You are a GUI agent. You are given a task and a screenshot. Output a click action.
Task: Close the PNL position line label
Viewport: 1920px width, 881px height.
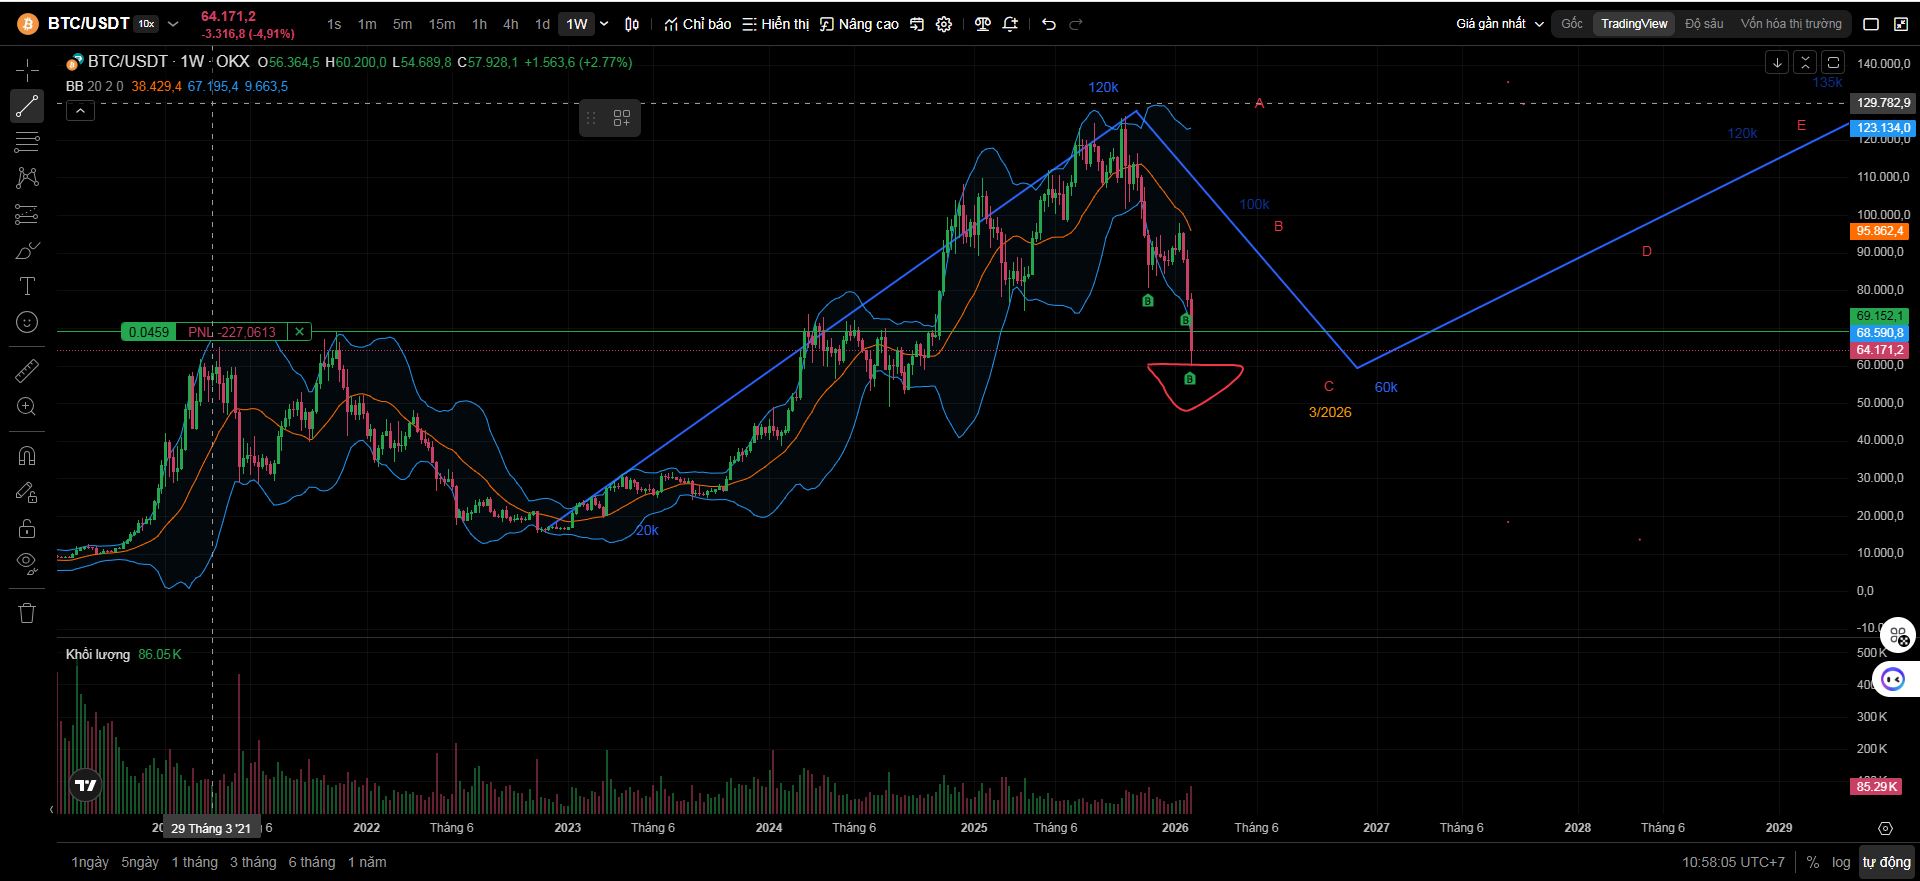(x=299, y=332)
